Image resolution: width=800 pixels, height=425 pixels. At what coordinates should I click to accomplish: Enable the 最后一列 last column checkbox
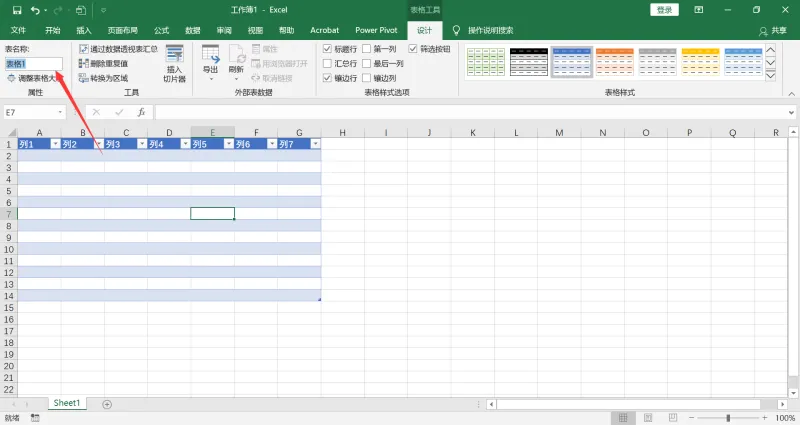pyautogui.click(x=366, y=63)
